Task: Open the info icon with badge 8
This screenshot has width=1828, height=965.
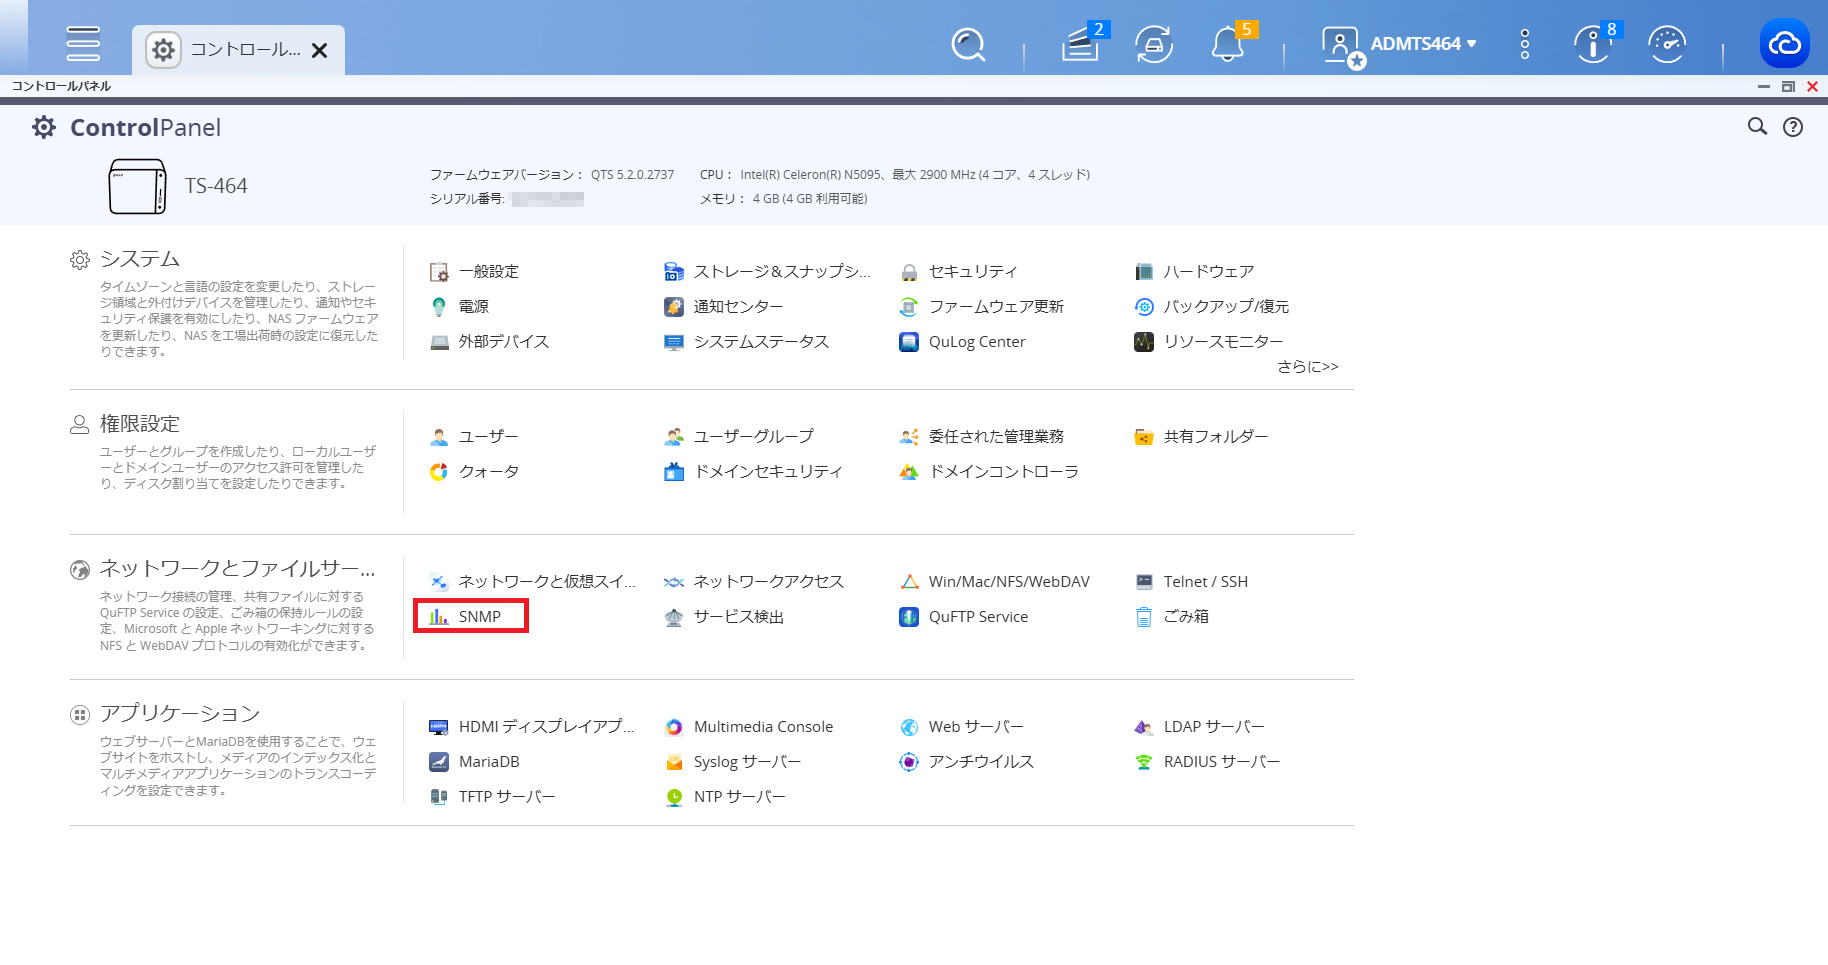Action: click(x=1592, y=44)
